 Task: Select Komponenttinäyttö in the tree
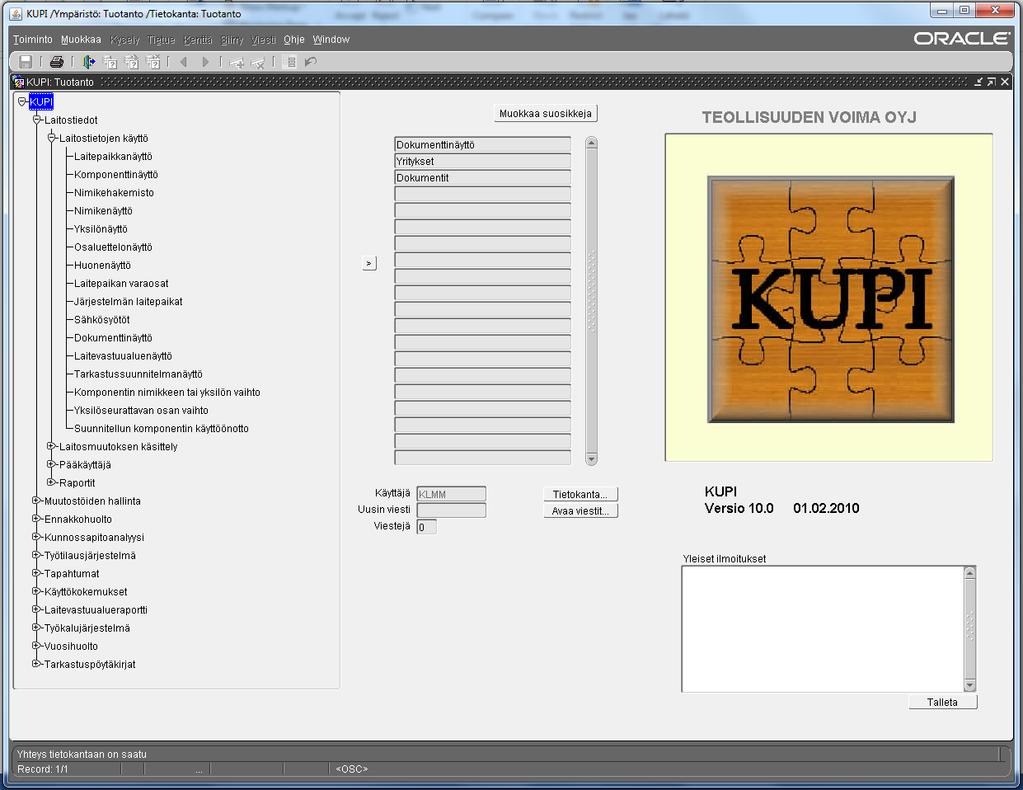[116, 175]
